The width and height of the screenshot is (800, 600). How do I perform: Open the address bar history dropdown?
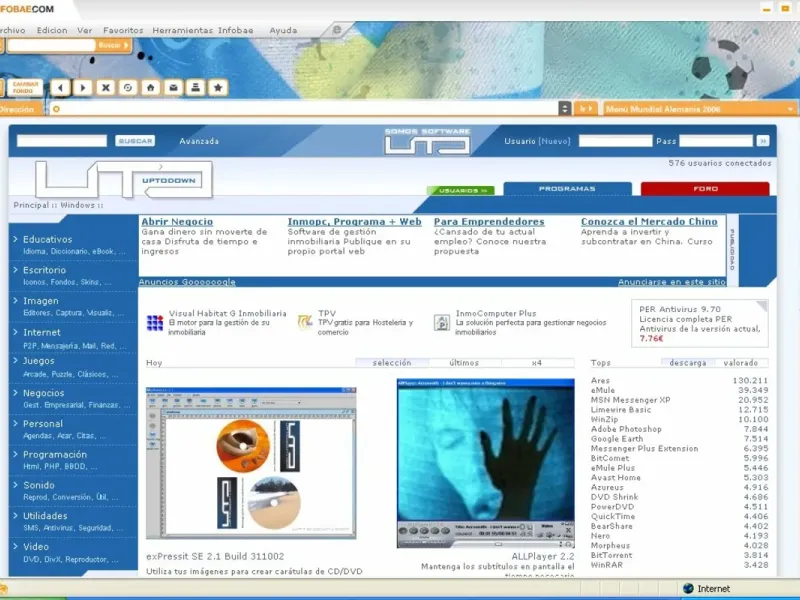[x=564, y=109]
